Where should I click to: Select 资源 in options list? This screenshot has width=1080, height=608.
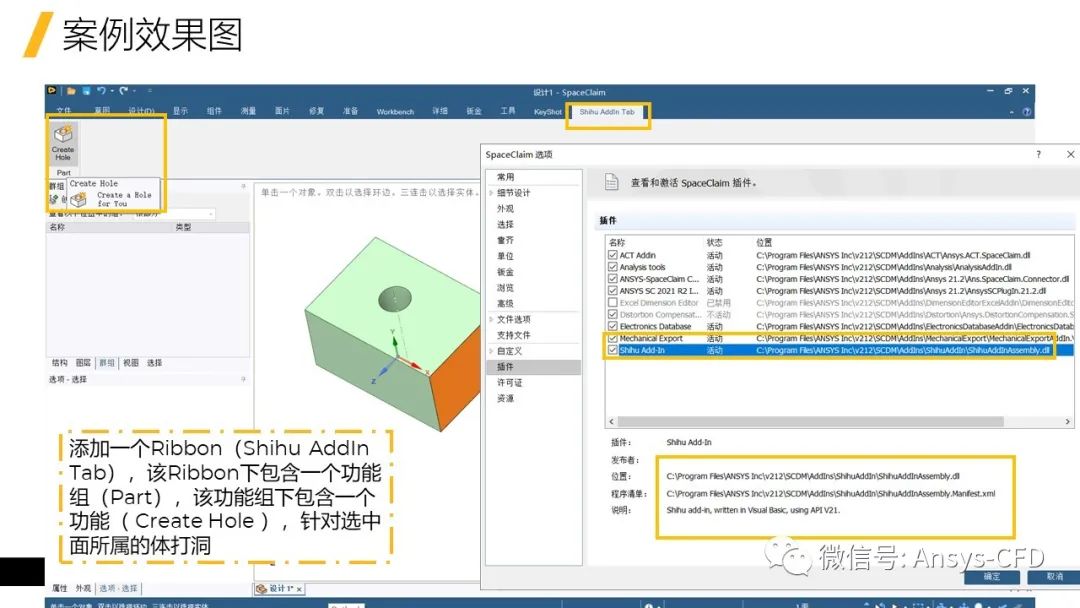pyautogui.click(x=506, y=399)
